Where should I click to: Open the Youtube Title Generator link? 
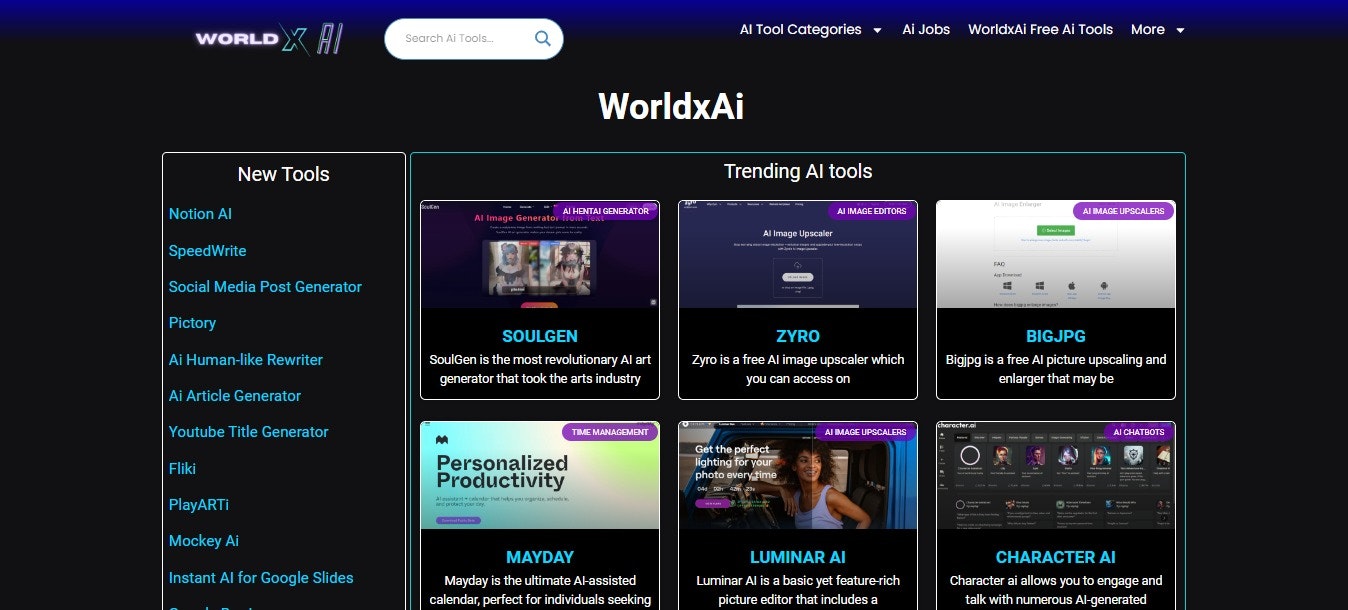[248, 431]
